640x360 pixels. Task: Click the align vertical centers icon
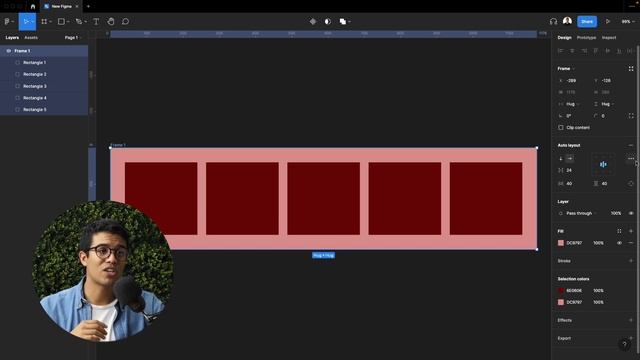pos(608,51)
